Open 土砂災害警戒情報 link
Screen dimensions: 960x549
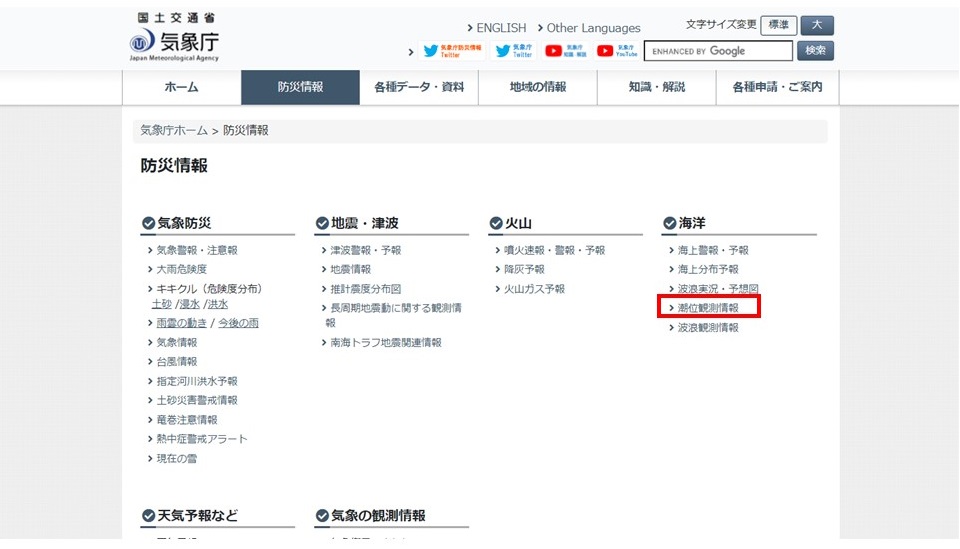(x=197, y=400)
